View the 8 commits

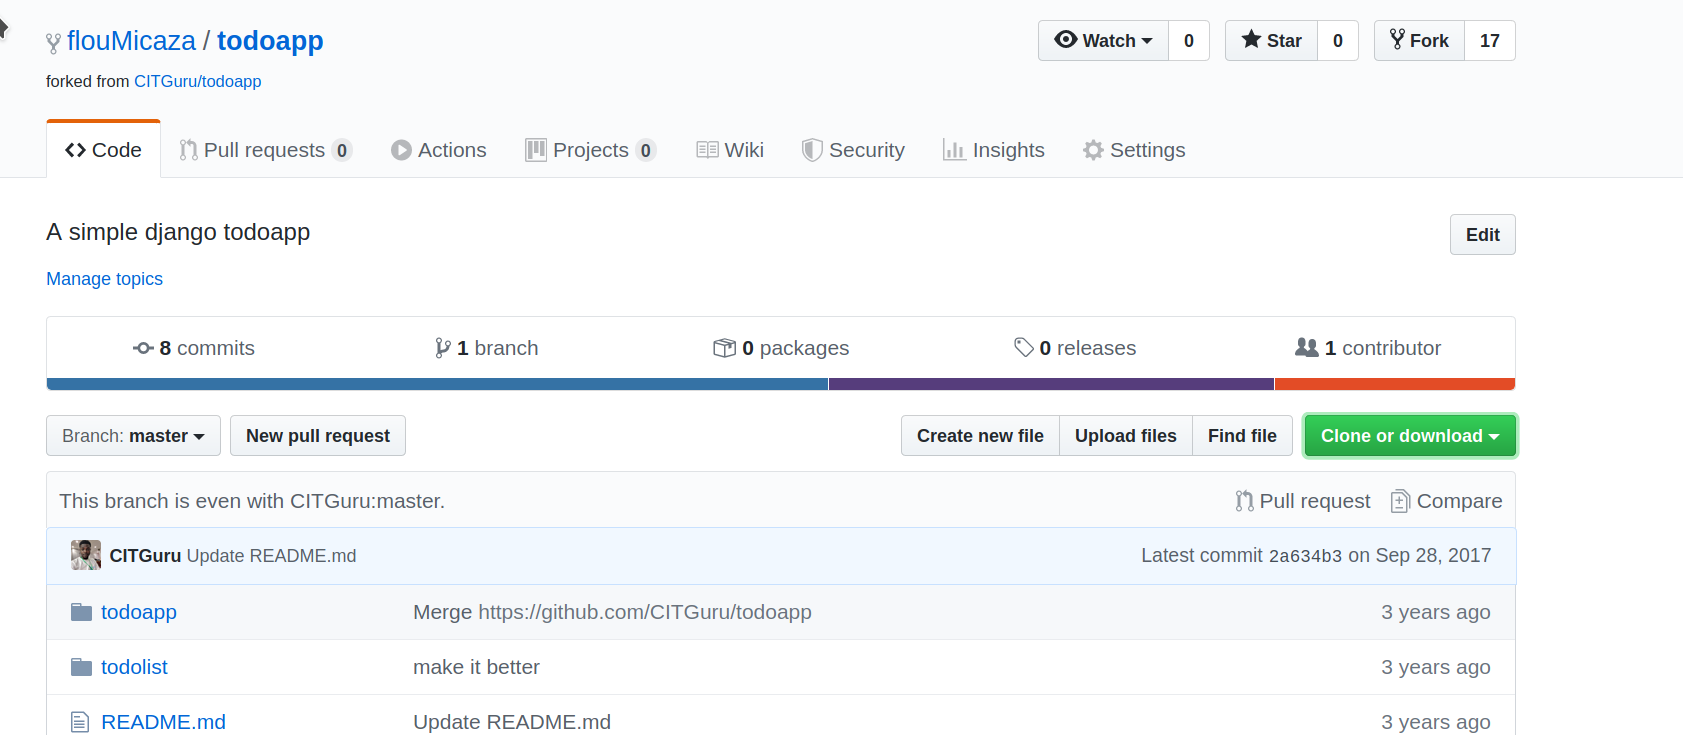194,348
